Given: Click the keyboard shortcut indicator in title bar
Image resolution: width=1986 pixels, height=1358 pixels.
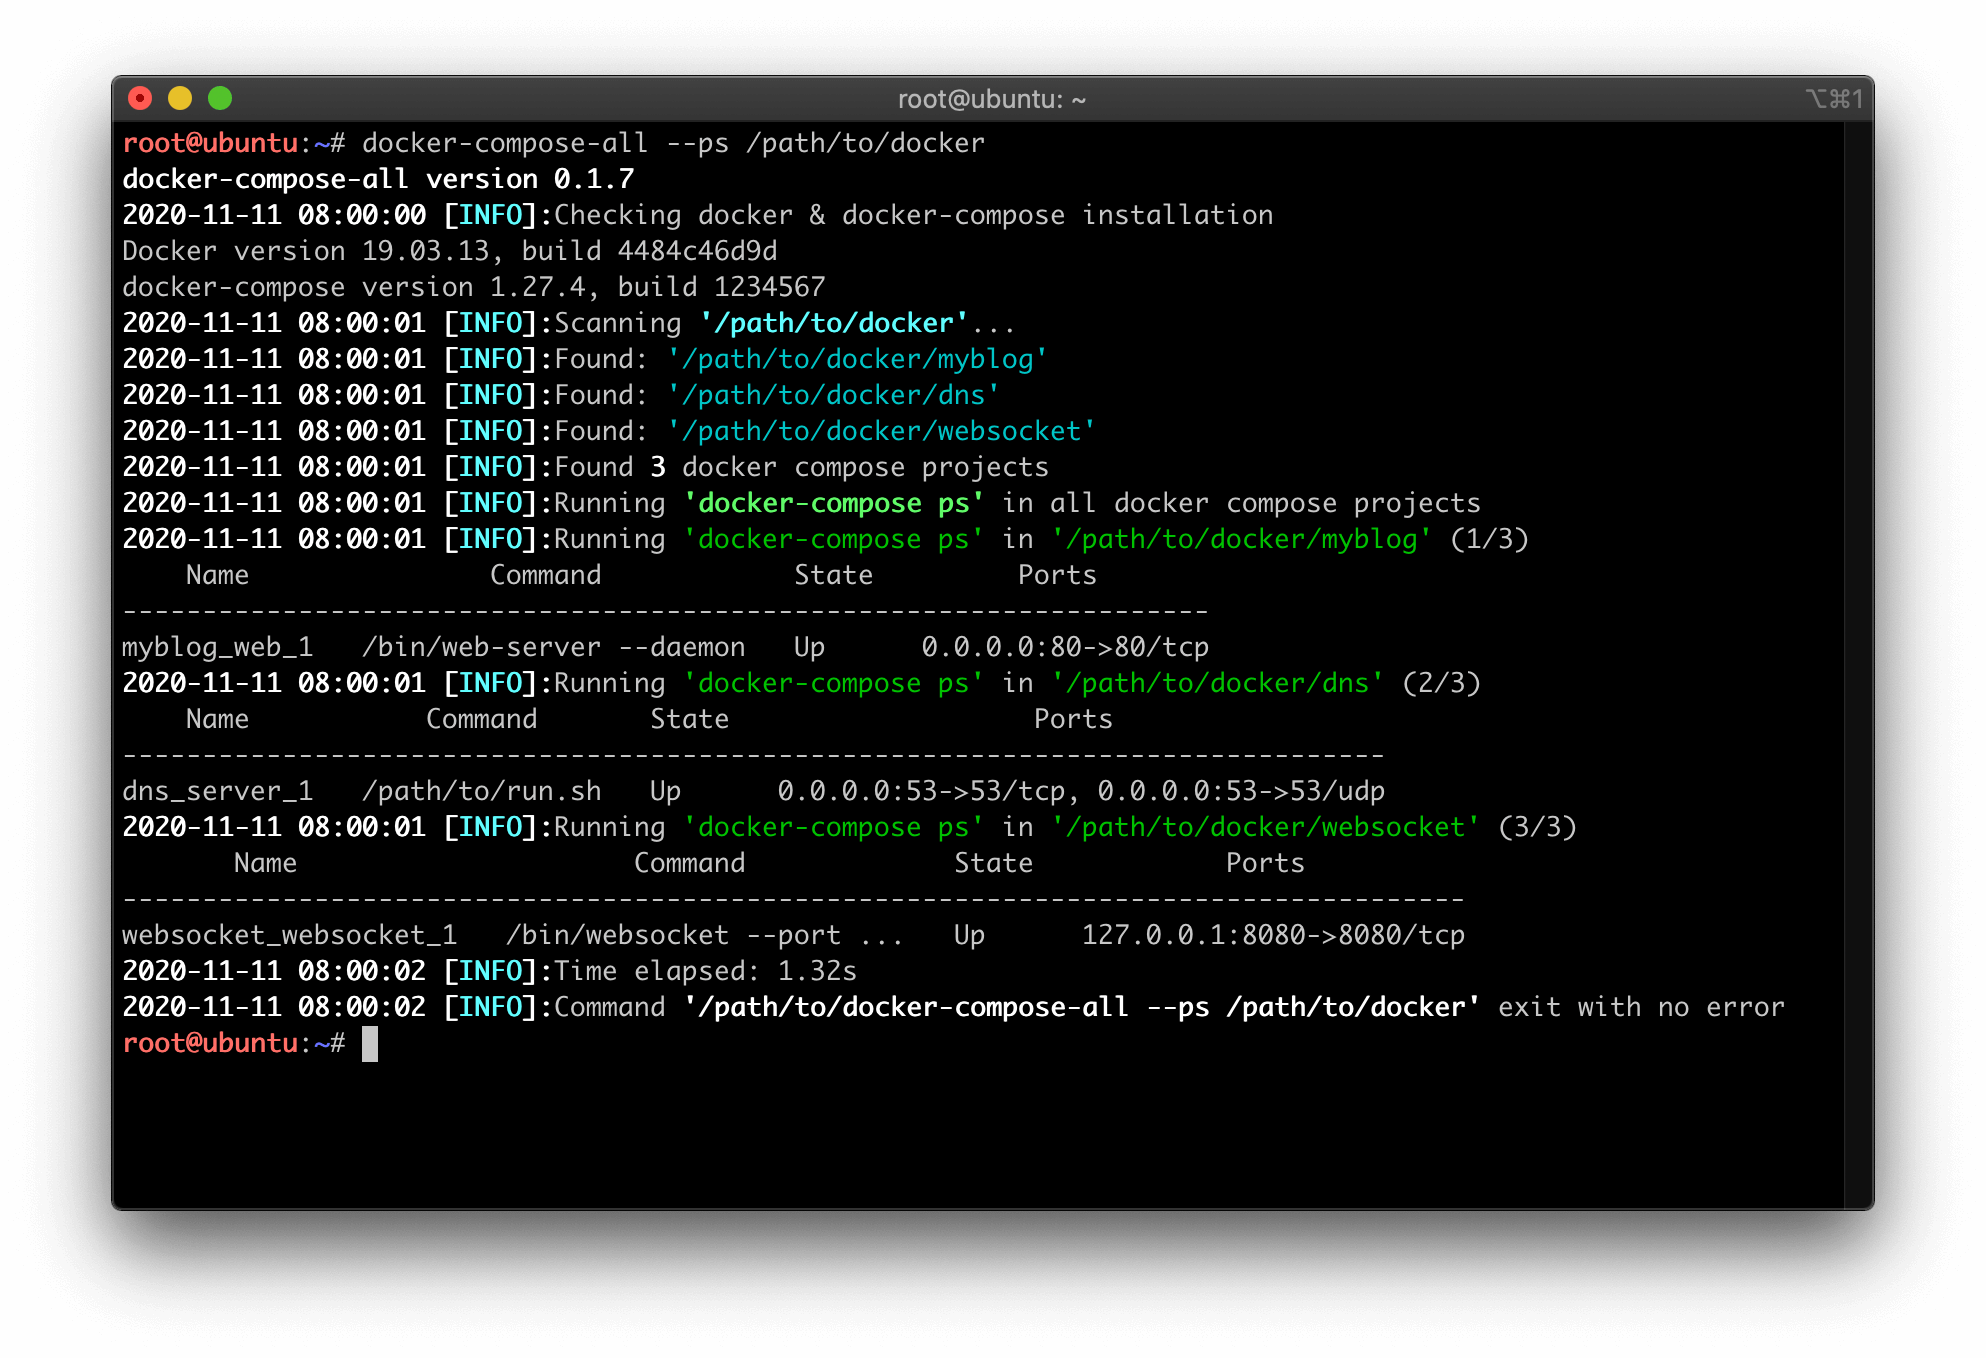Looking at the screenshot, I should [1833, 99].
